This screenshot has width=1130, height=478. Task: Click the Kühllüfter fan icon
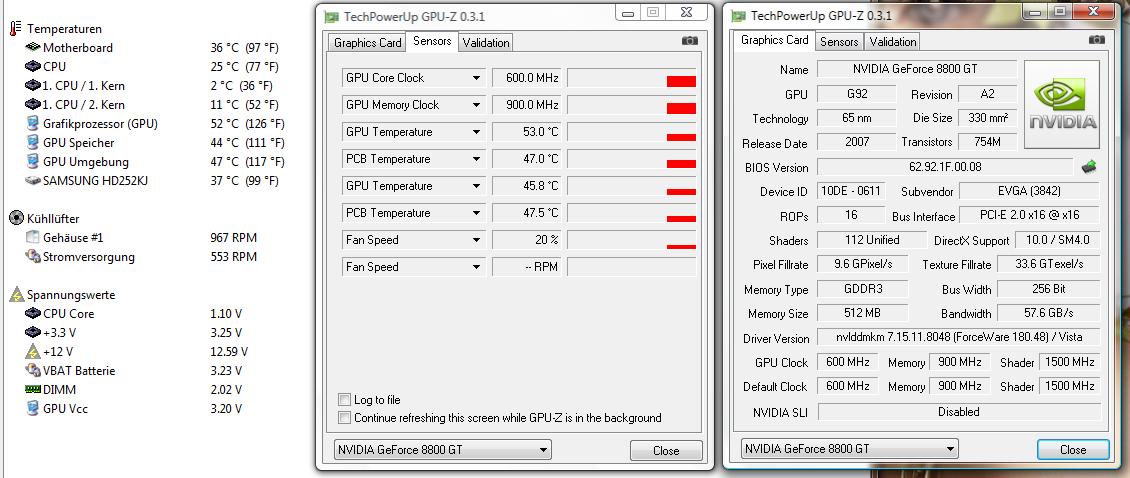[x=16, y=218]
